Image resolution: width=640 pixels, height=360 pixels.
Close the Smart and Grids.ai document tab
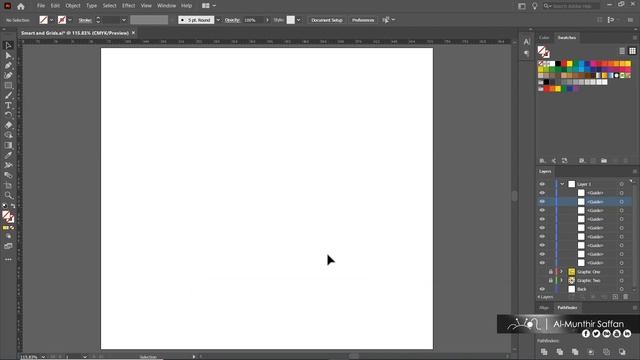pyautogui.click(x=133, y=33)
